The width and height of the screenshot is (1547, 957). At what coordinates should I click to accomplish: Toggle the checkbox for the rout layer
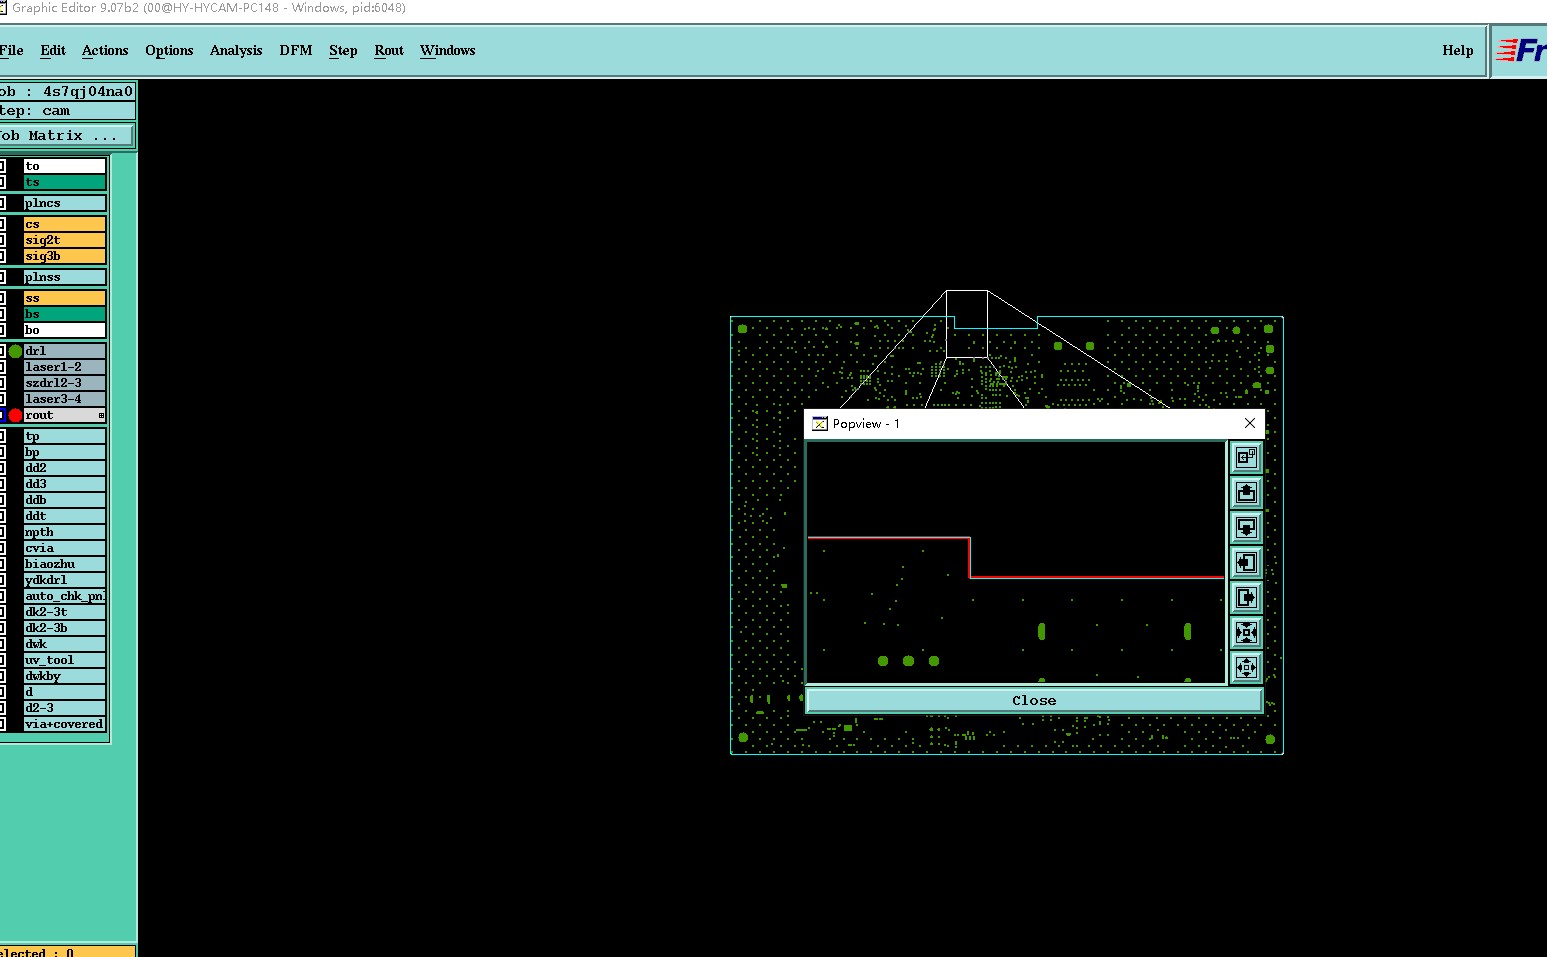coord(3,415)
